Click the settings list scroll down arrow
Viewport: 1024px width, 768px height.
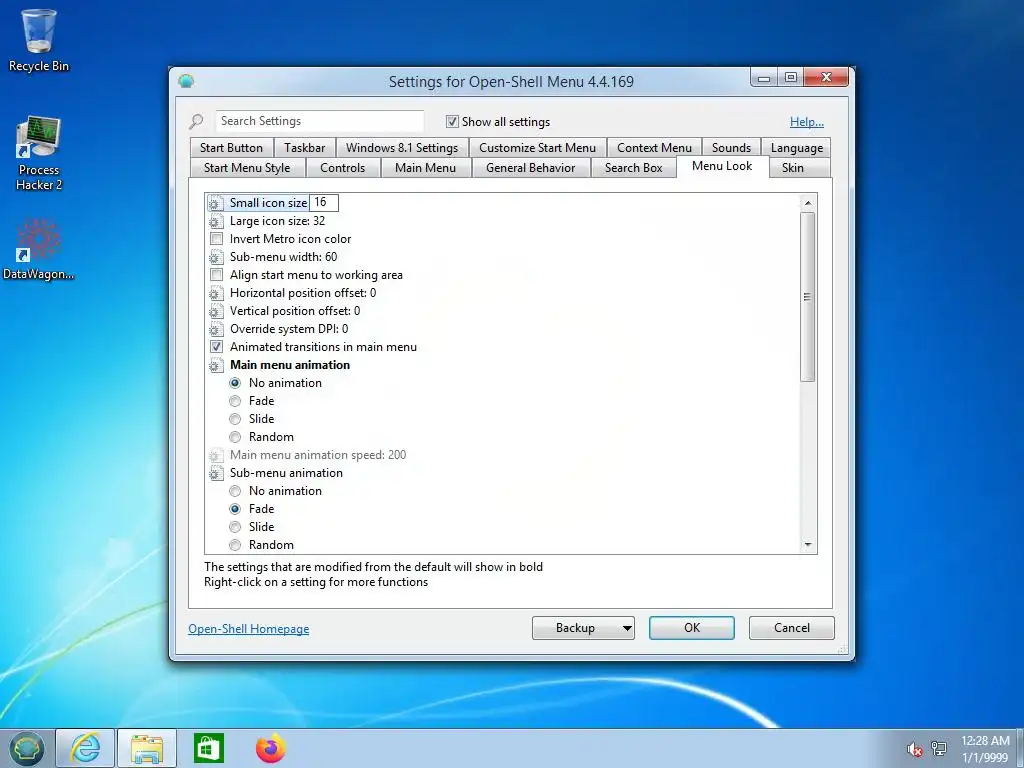point(808,545)
